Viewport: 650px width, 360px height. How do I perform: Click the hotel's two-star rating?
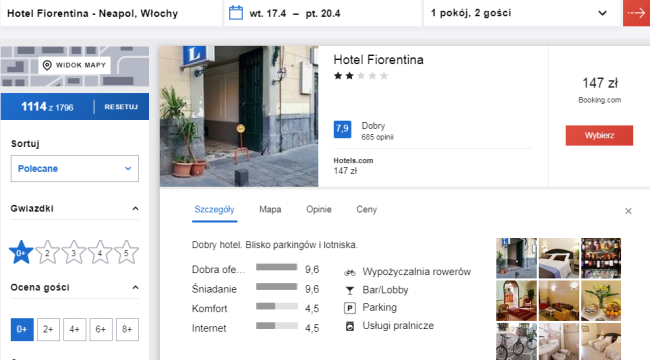361,76
